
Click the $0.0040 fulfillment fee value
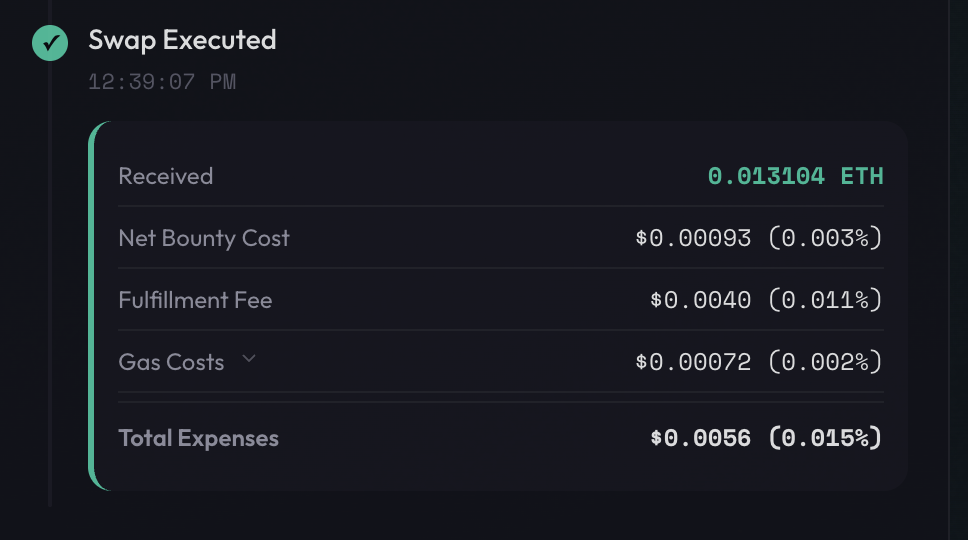click(x=700, y=300)
